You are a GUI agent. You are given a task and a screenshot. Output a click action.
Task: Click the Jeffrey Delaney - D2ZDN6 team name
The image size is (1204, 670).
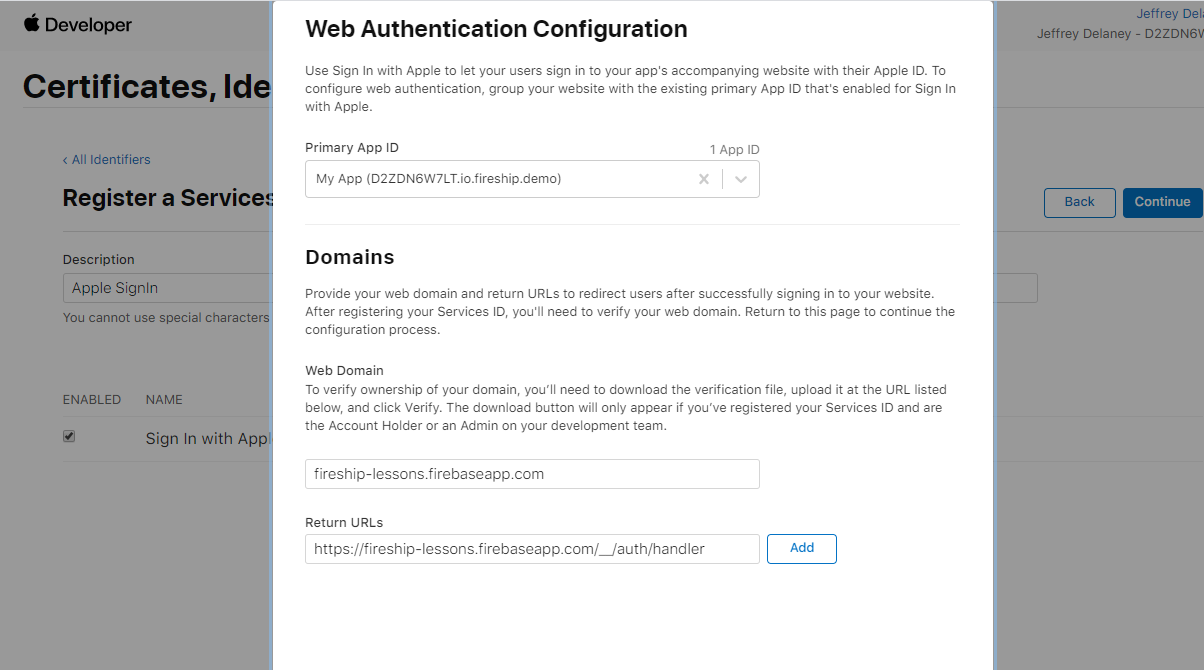pos(1120,33)
